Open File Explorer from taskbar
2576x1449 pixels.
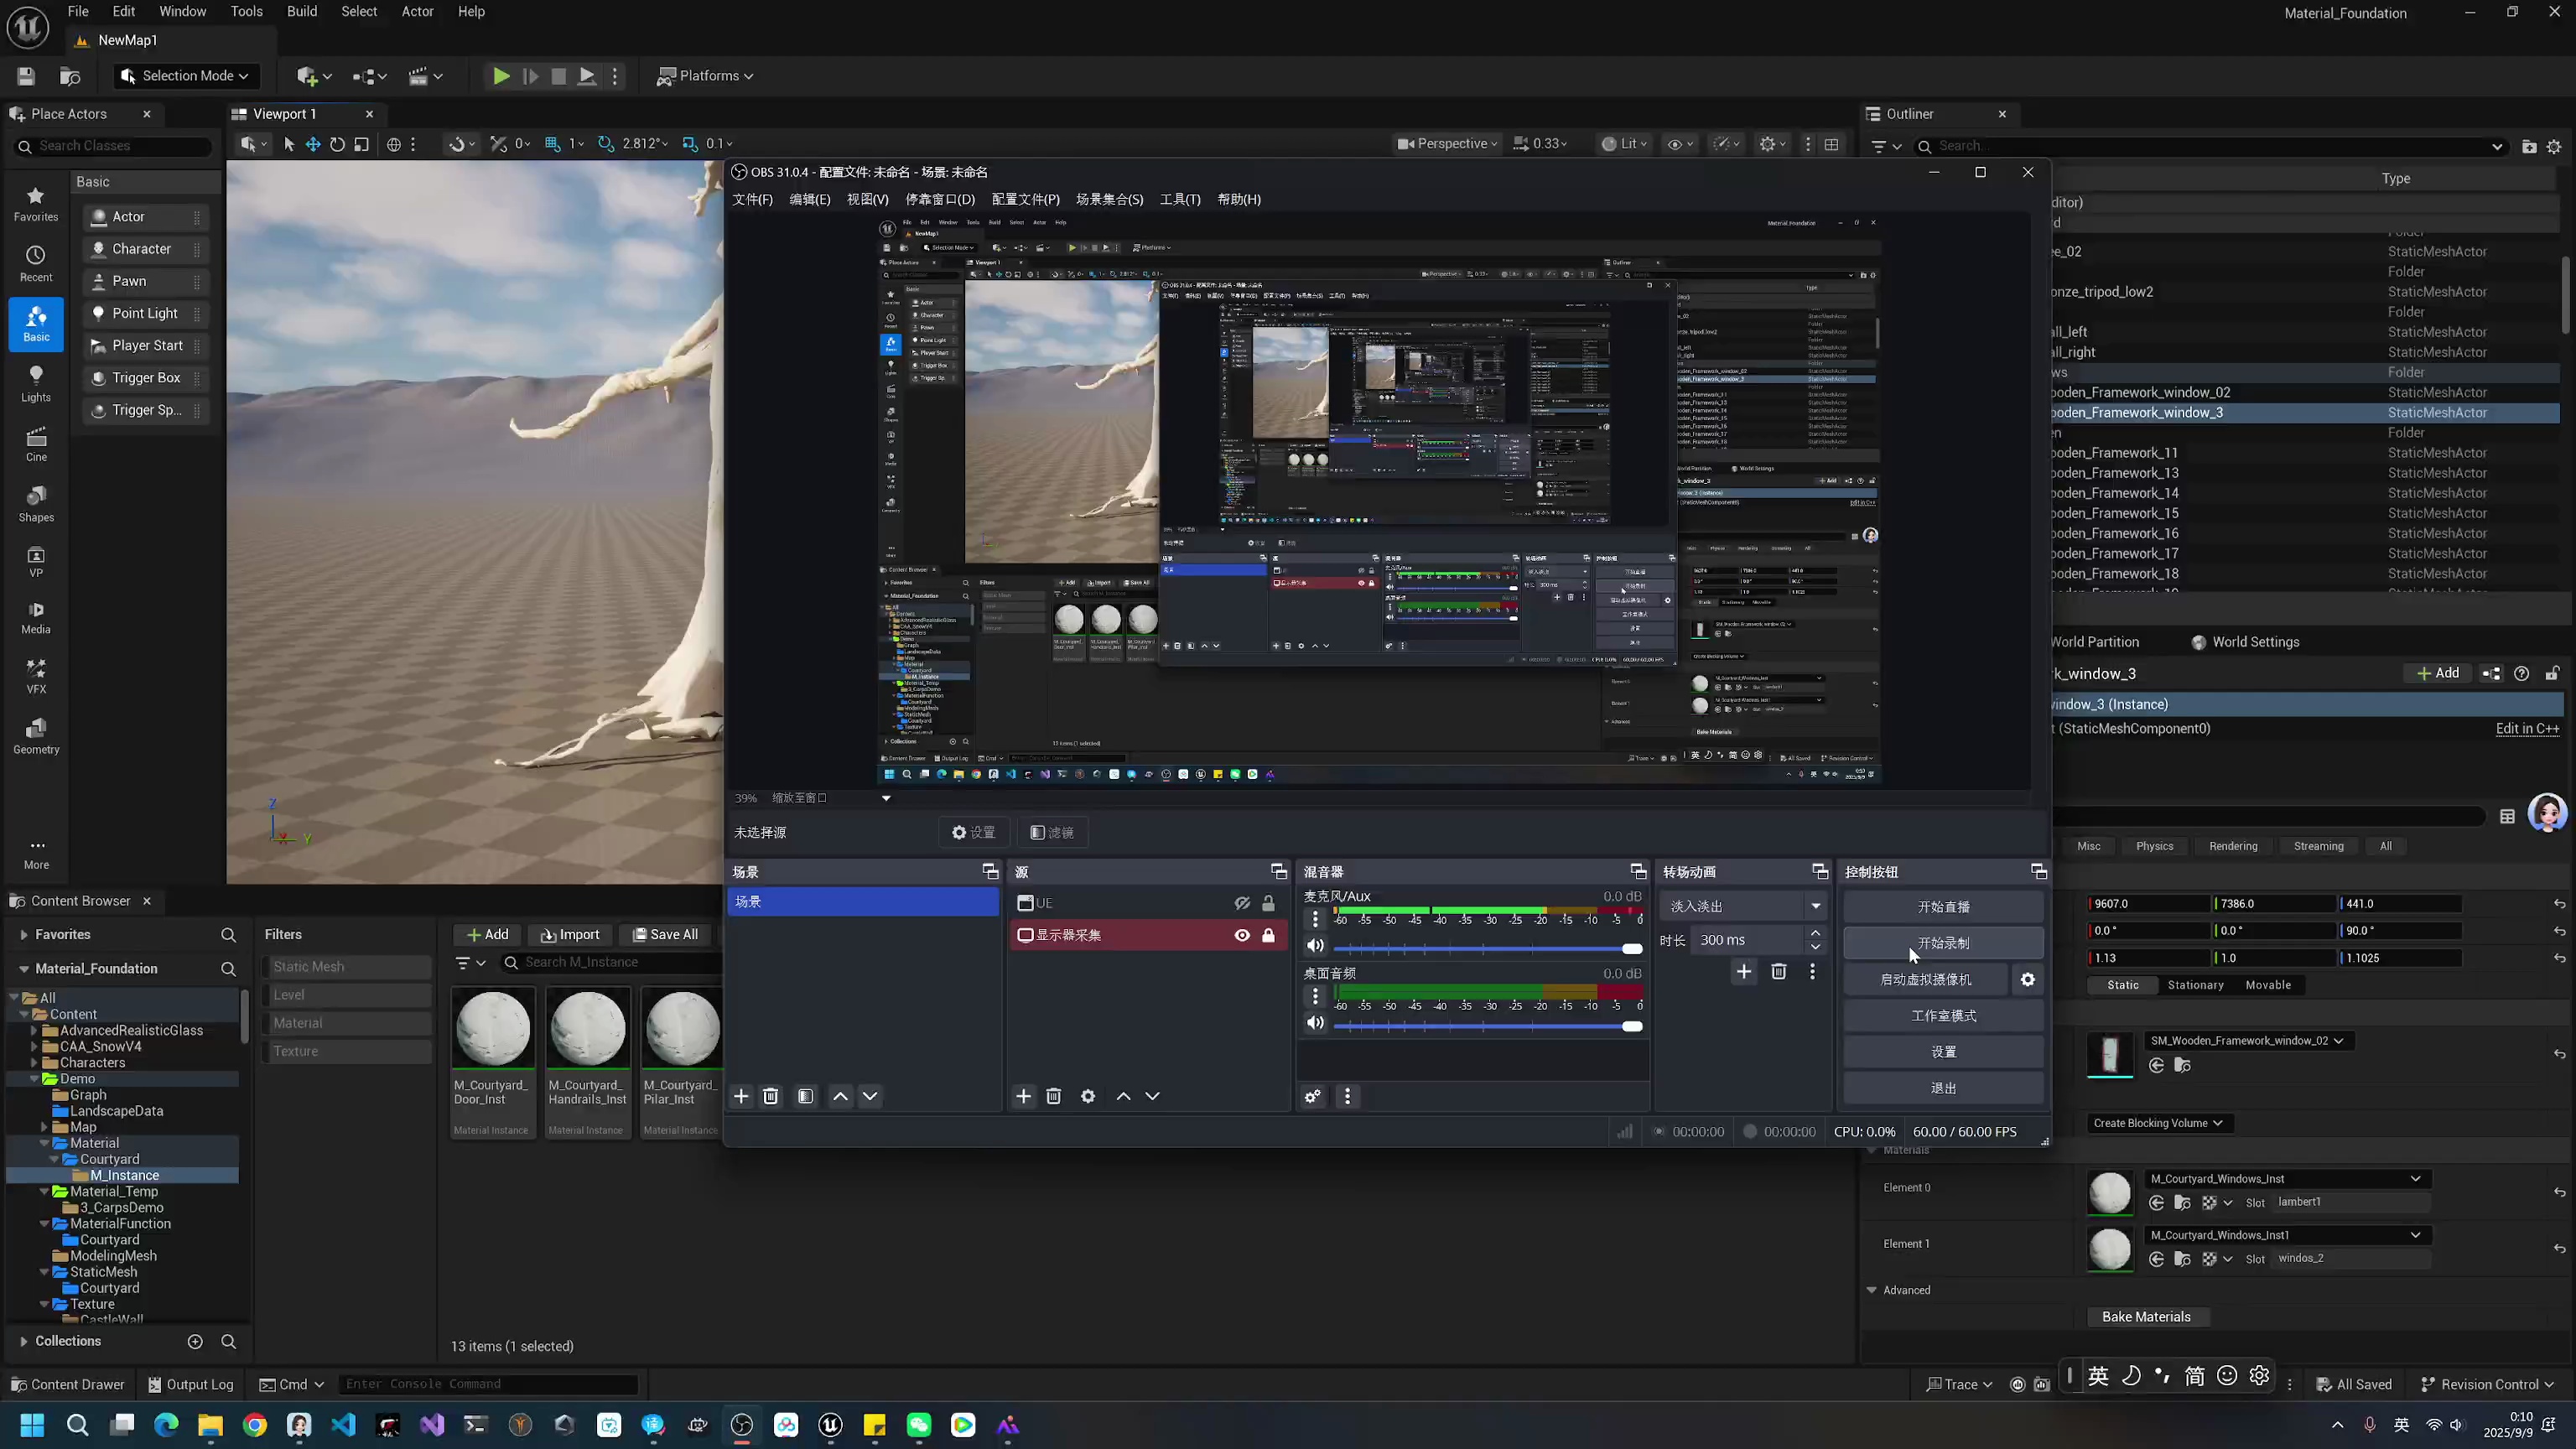[x=210, y=1425]
